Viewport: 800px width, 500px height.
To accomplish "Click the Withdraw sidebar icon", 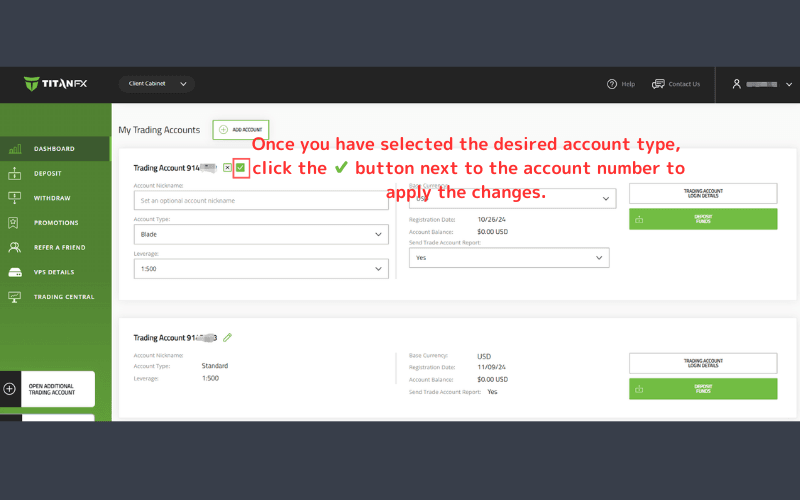I will [x=15, y=198].
